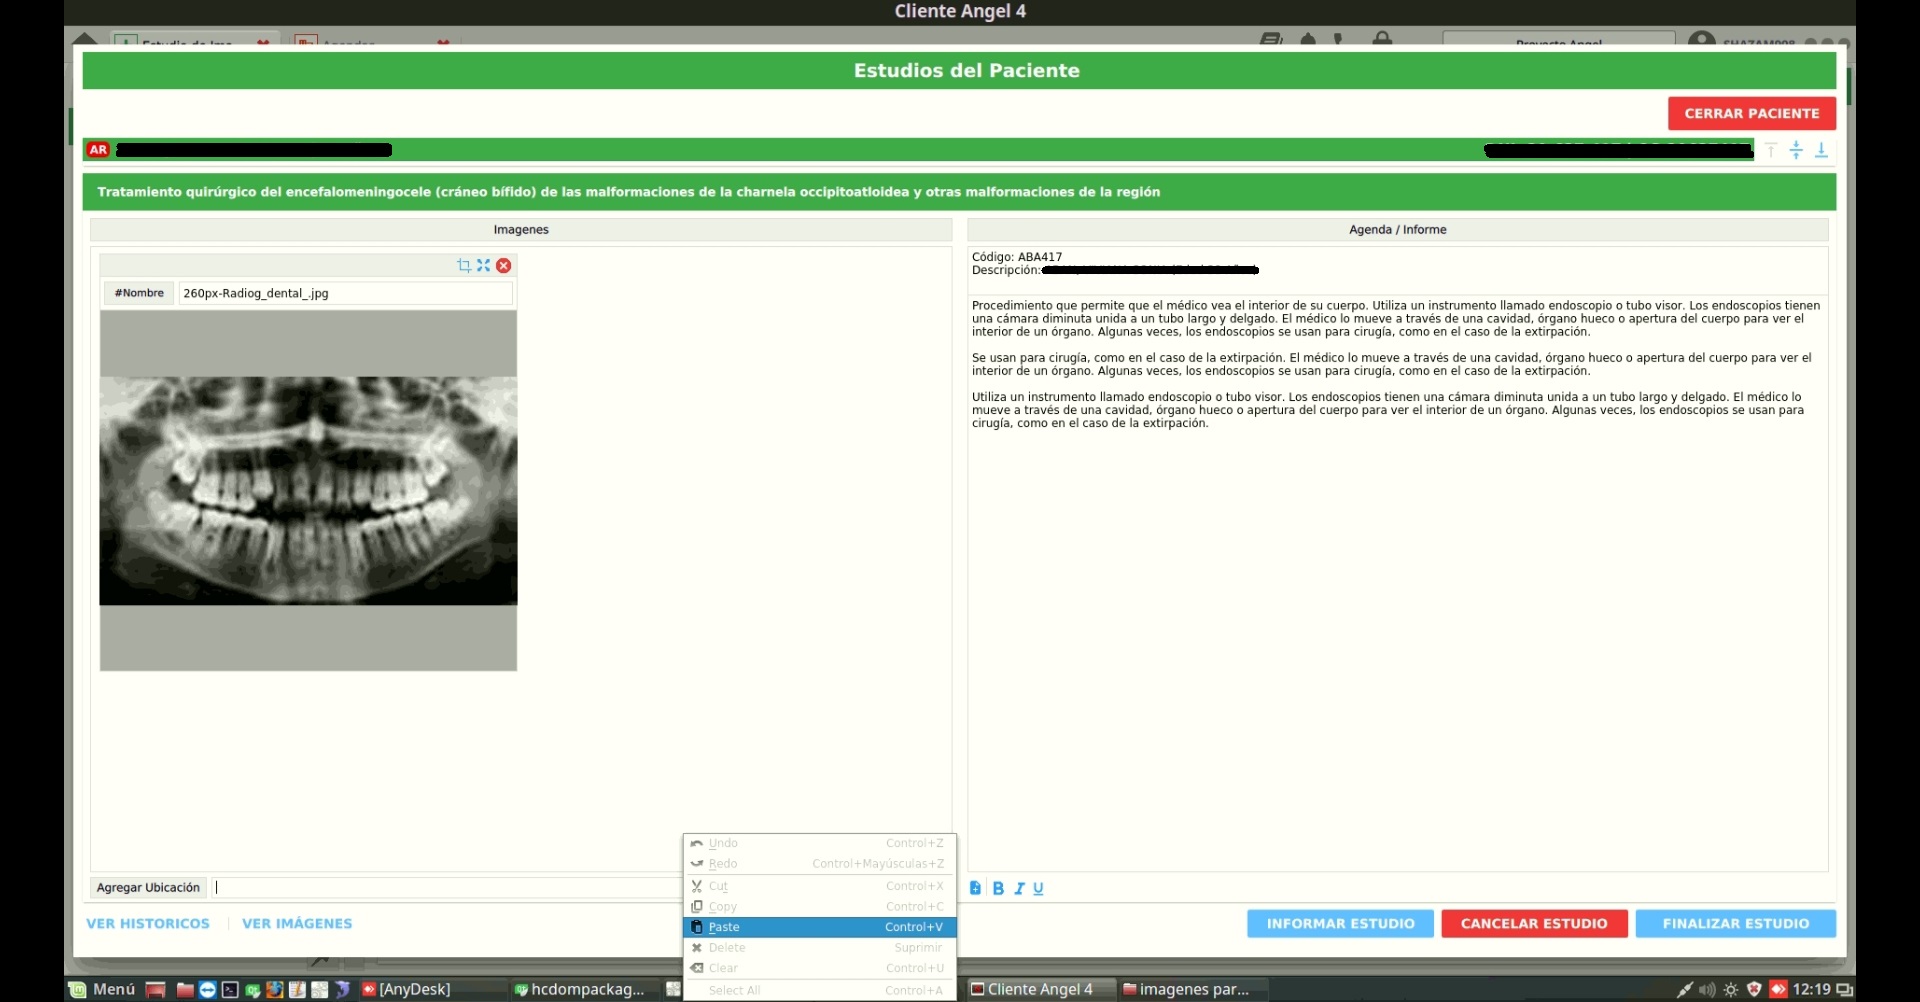Switch to Cliente Angel 4 taskbar window
The image size is (1920, 1002).
tap(1040, 989)
